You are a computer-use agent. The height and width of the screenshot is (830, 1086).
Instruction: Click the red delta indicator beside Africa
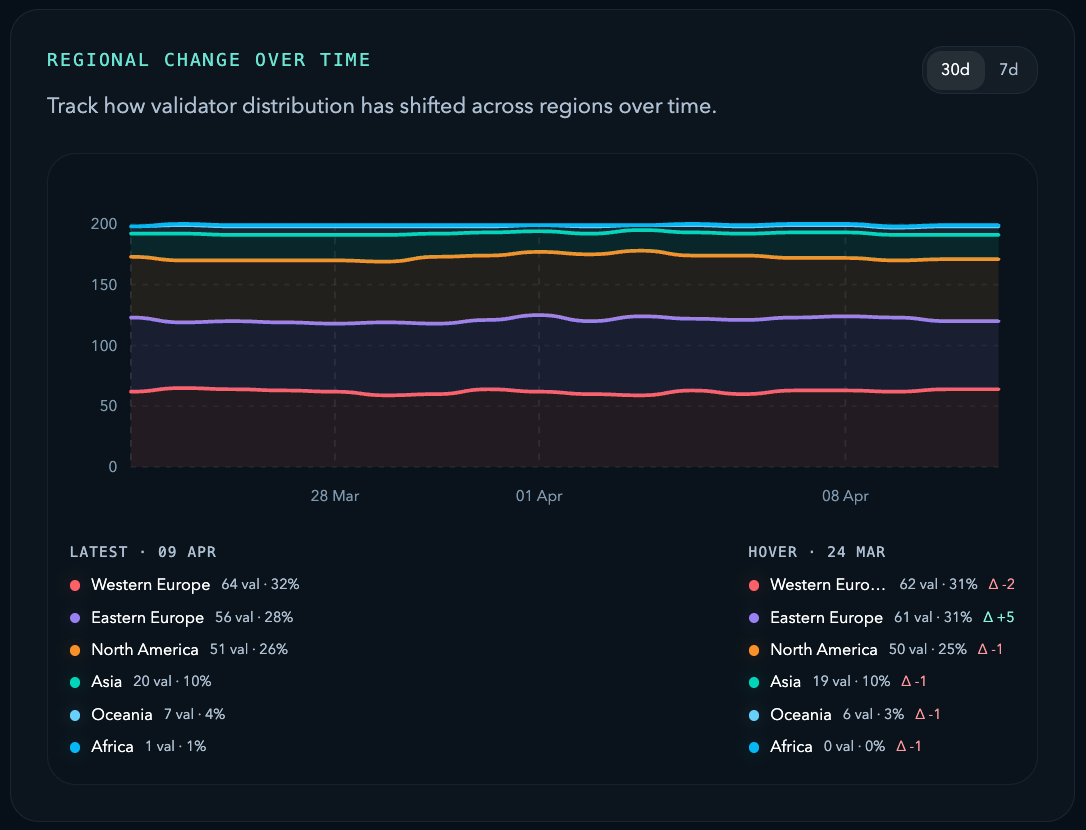[x=908, y=746]
